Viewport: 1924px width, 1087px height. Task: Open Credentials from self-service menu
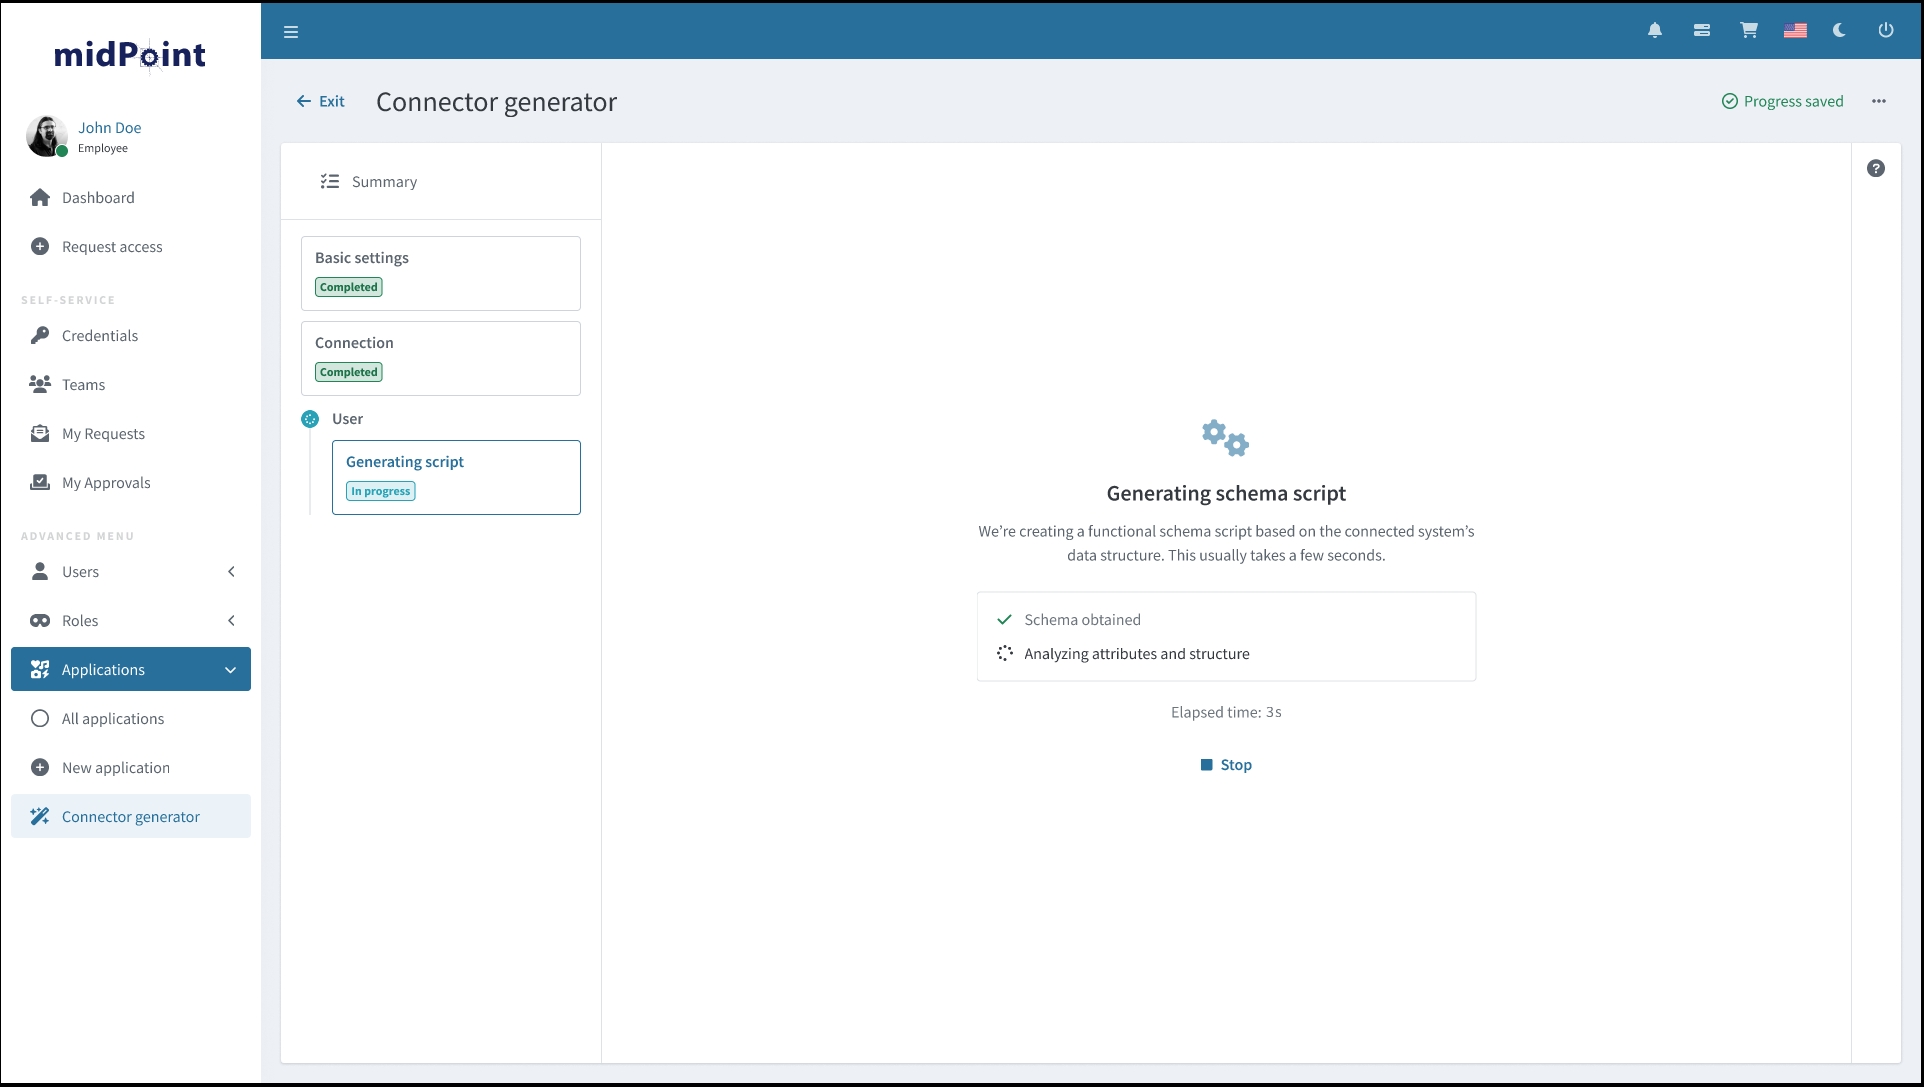[x=100, y=335]
